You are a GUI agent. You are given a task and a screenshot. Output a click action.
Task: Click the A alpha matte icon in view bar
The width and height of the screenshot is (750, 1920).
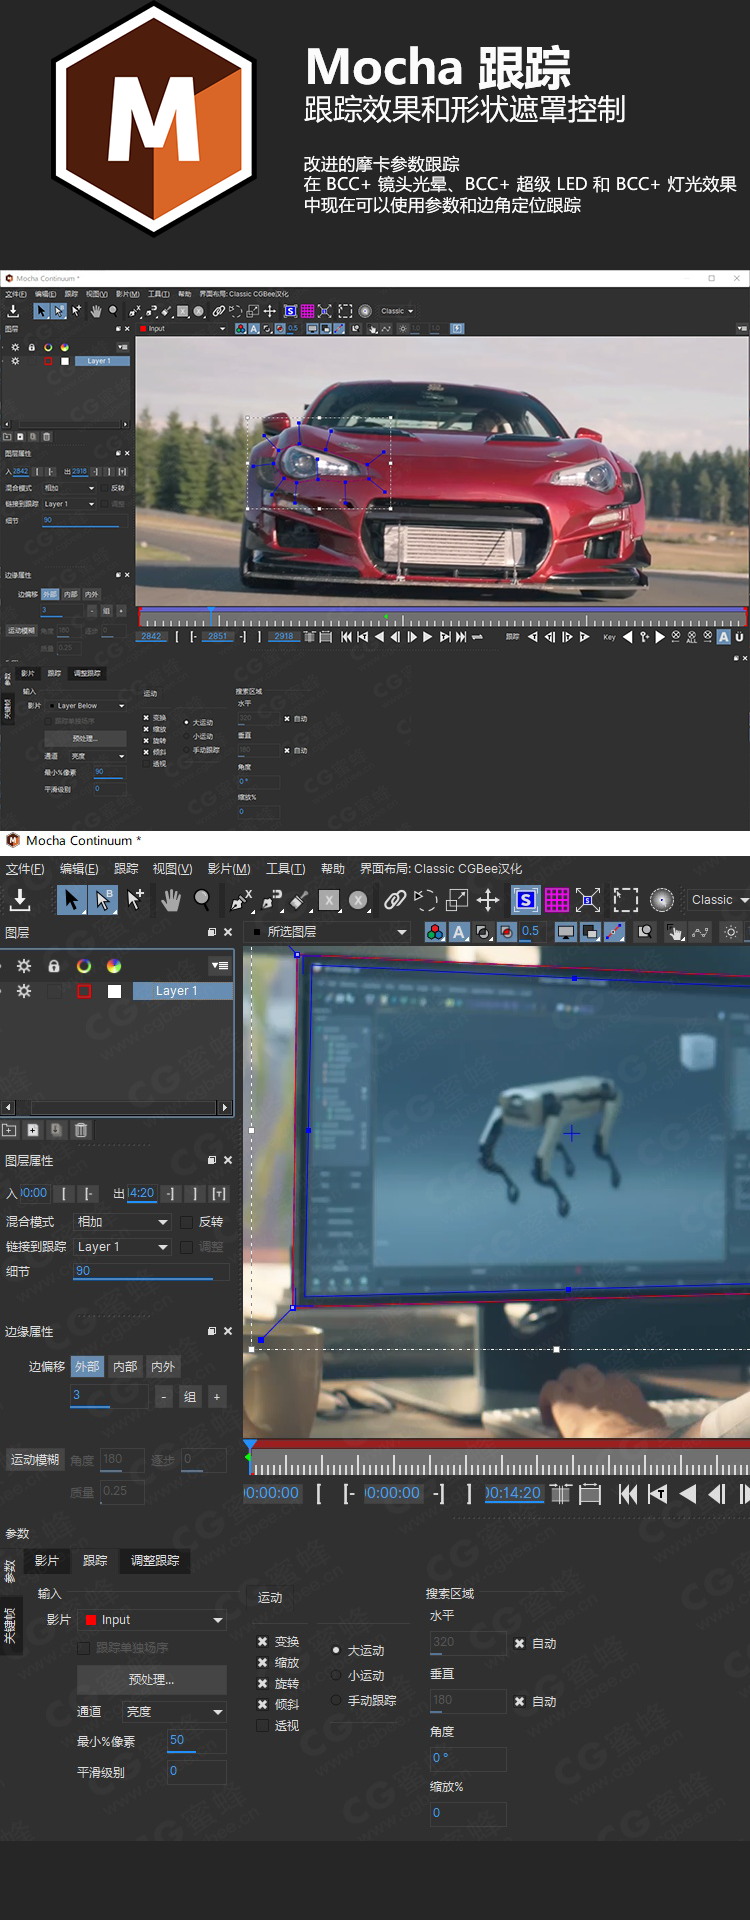coord(459,932)
